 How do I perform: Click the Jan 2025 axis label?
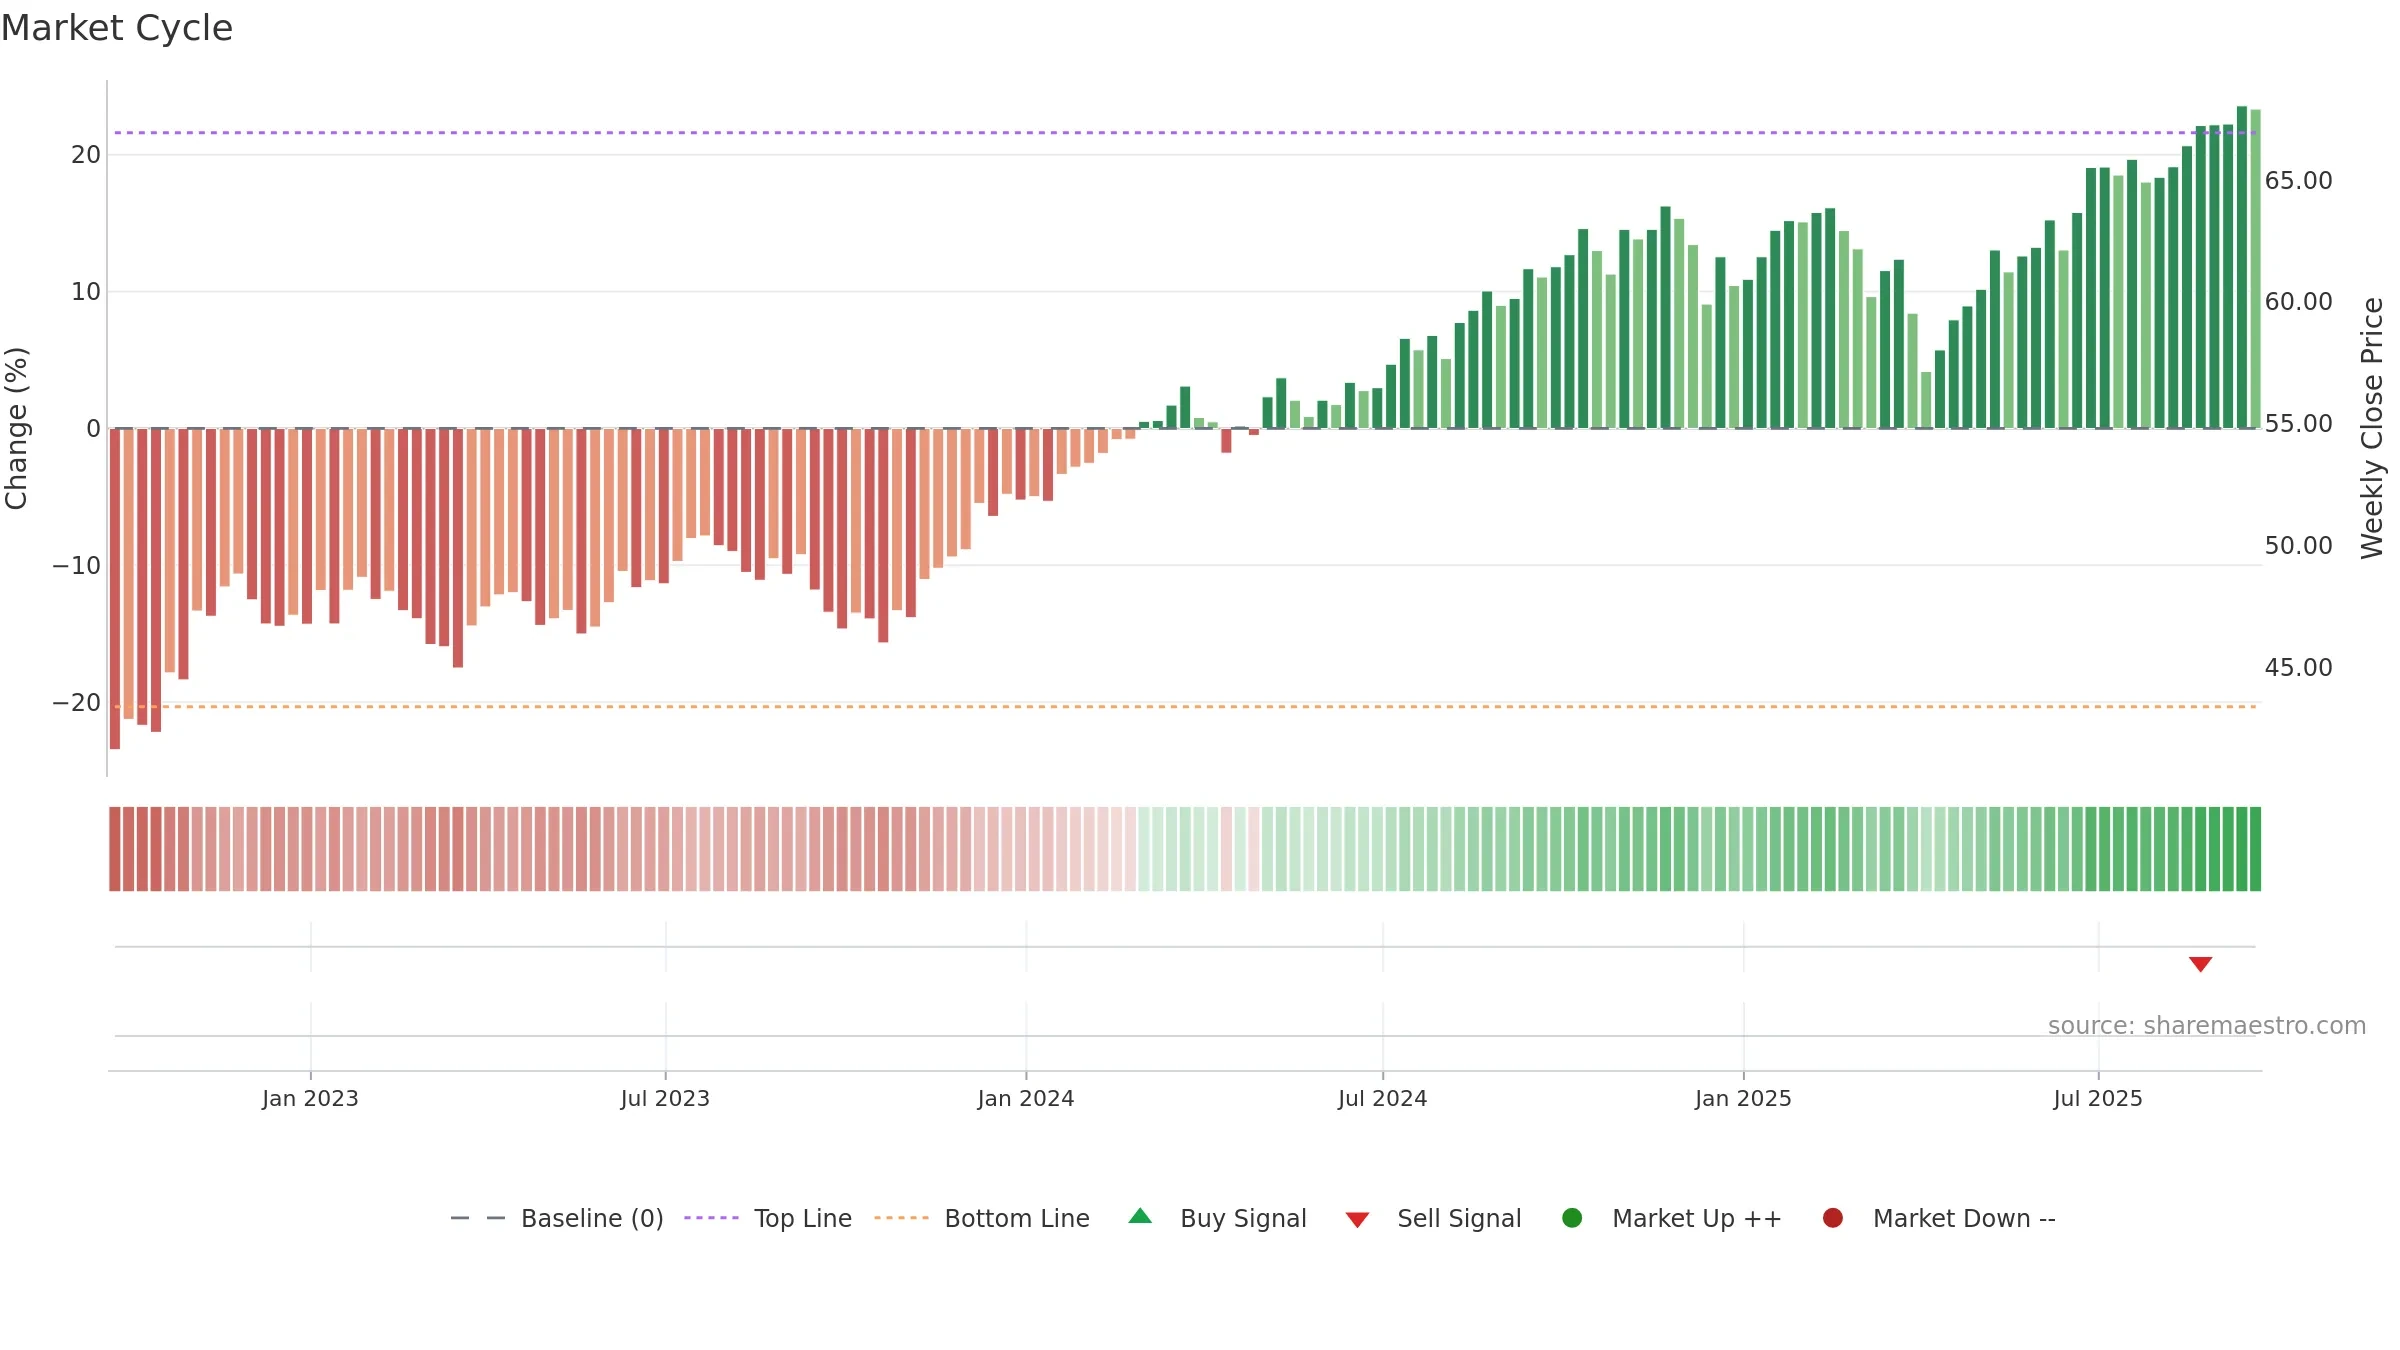coord(1743,1099)
